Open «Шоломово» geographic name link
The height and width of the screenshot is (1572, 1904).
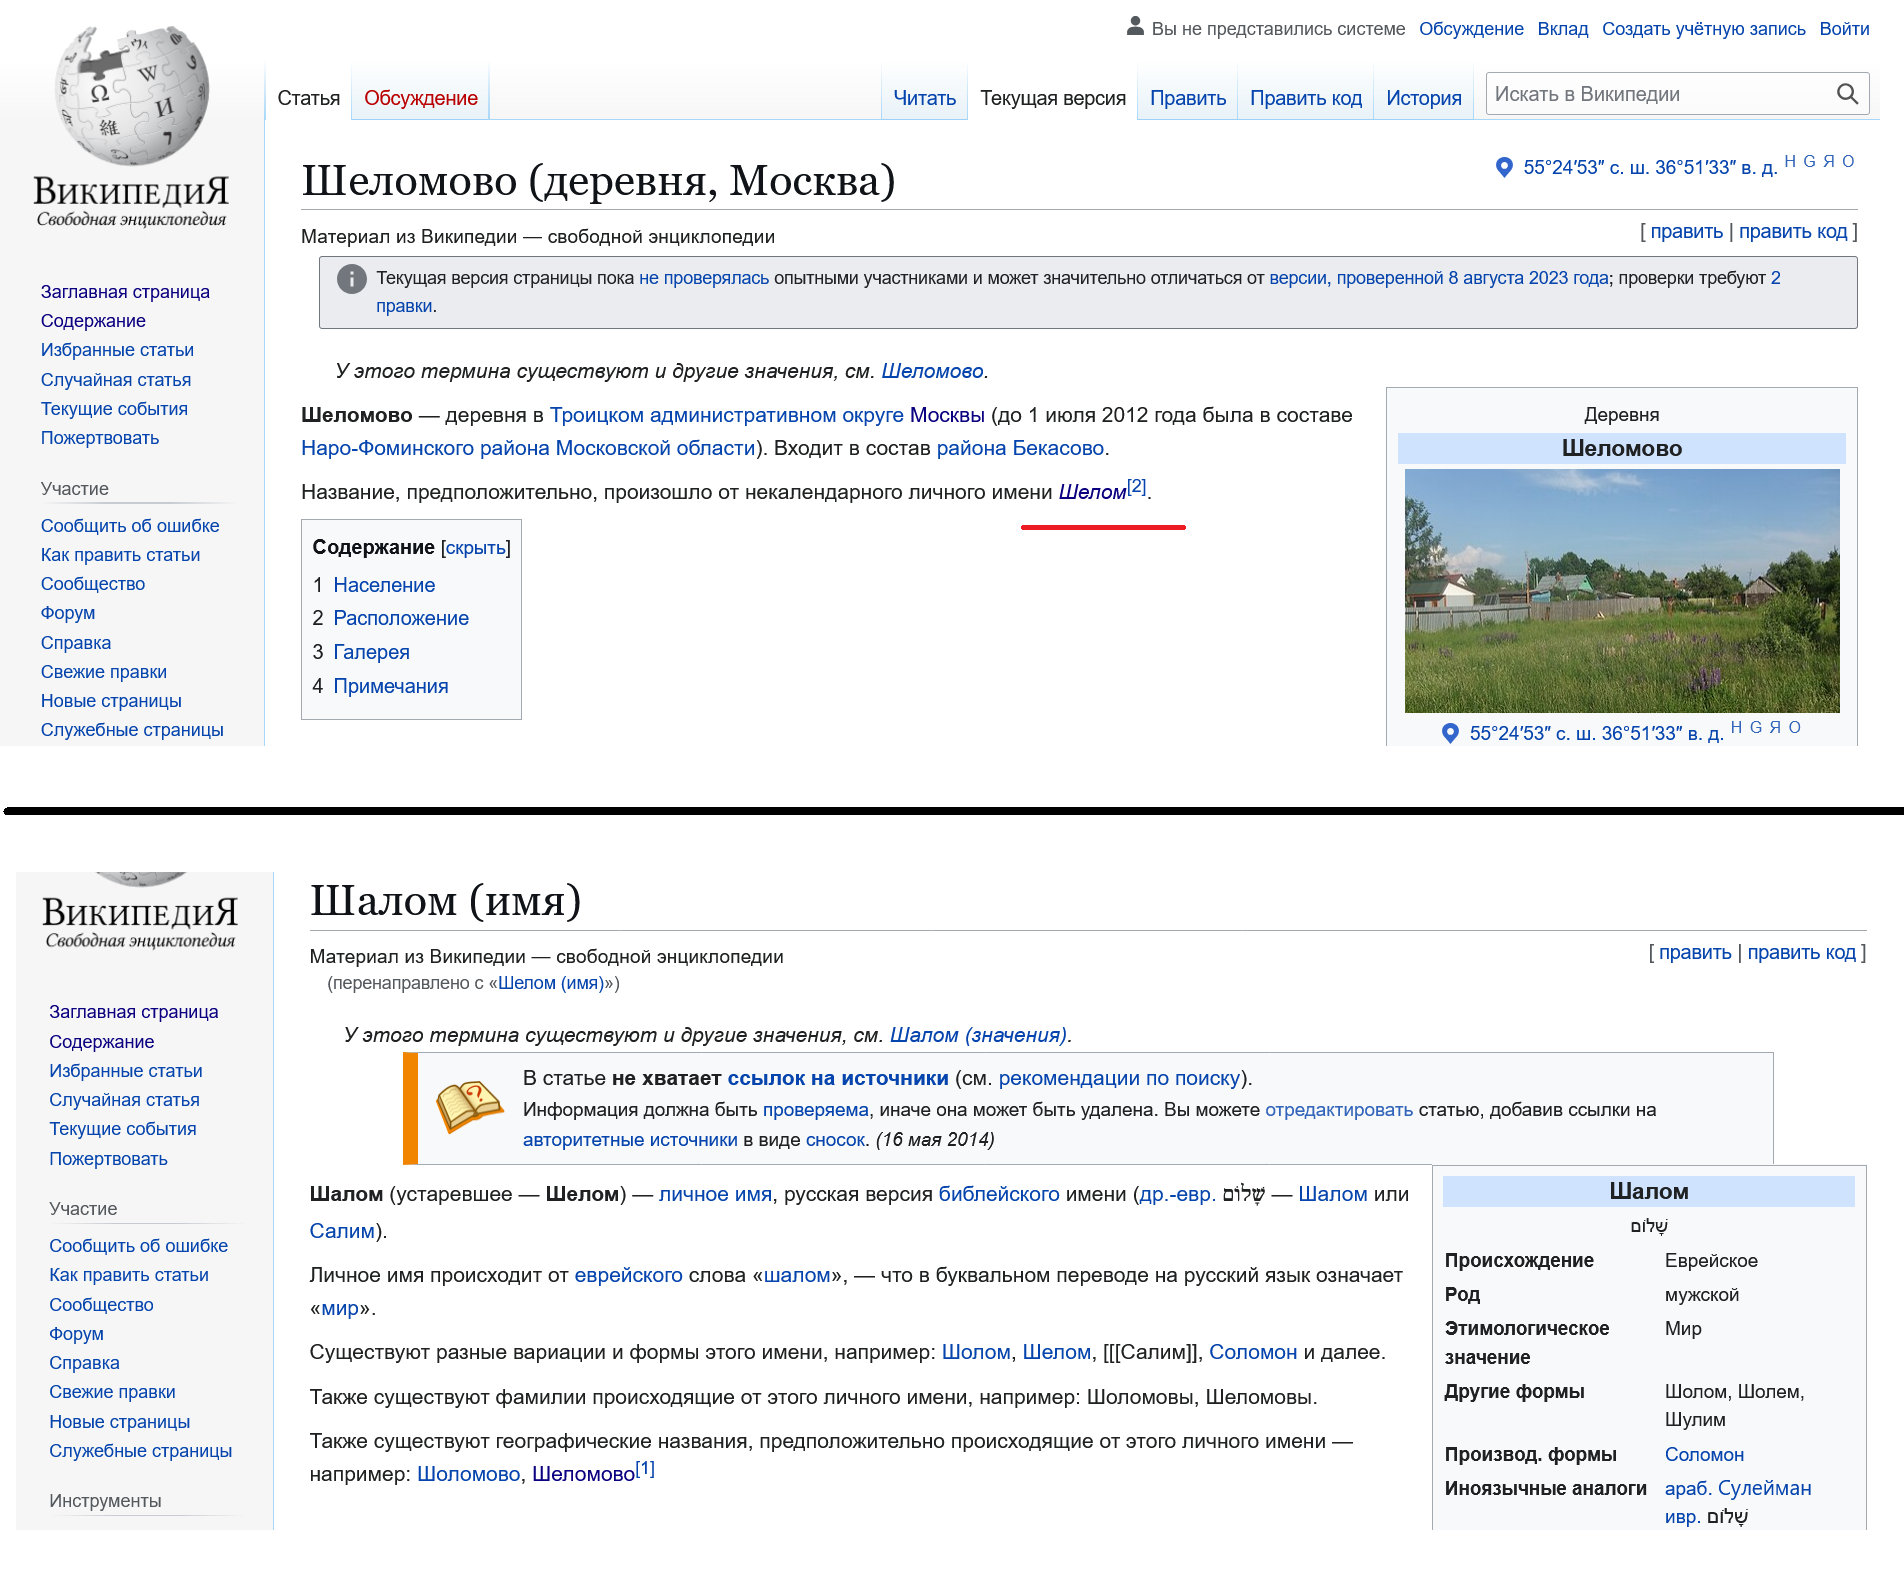tap(469, 1474)
